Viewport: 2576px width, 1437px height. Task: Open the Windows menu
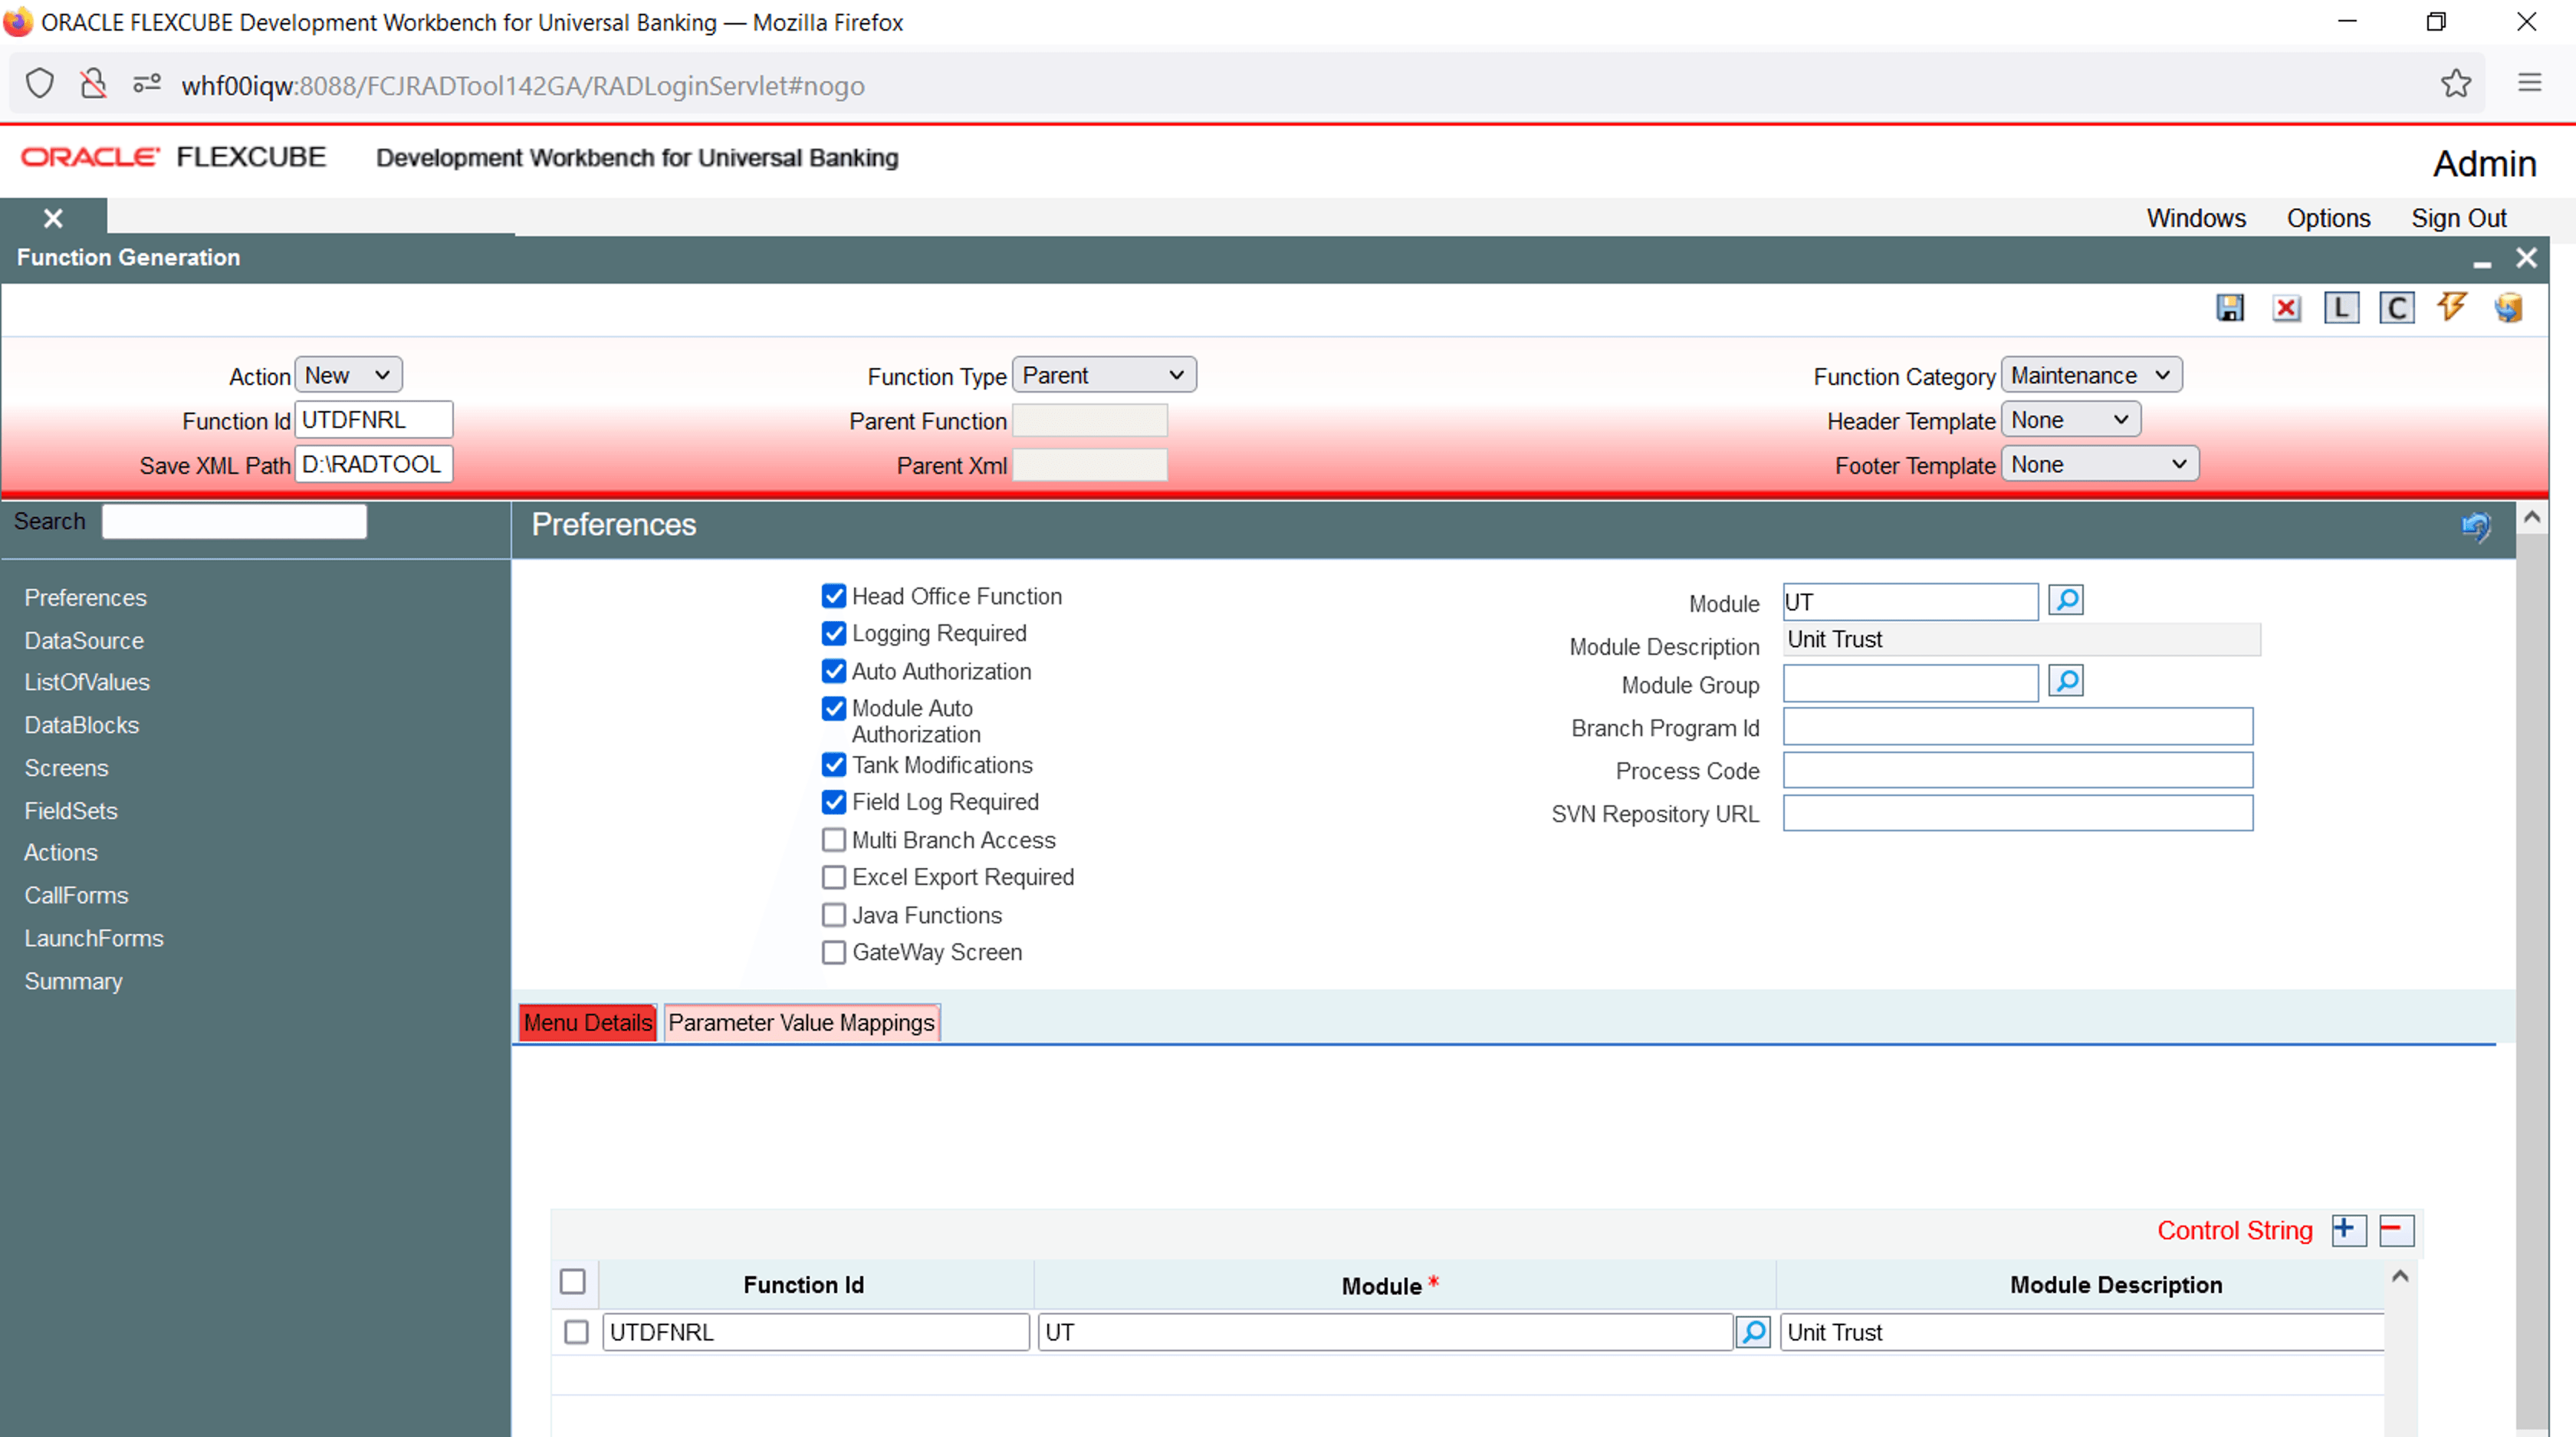pyautogui.click(x=2195, y=218)
